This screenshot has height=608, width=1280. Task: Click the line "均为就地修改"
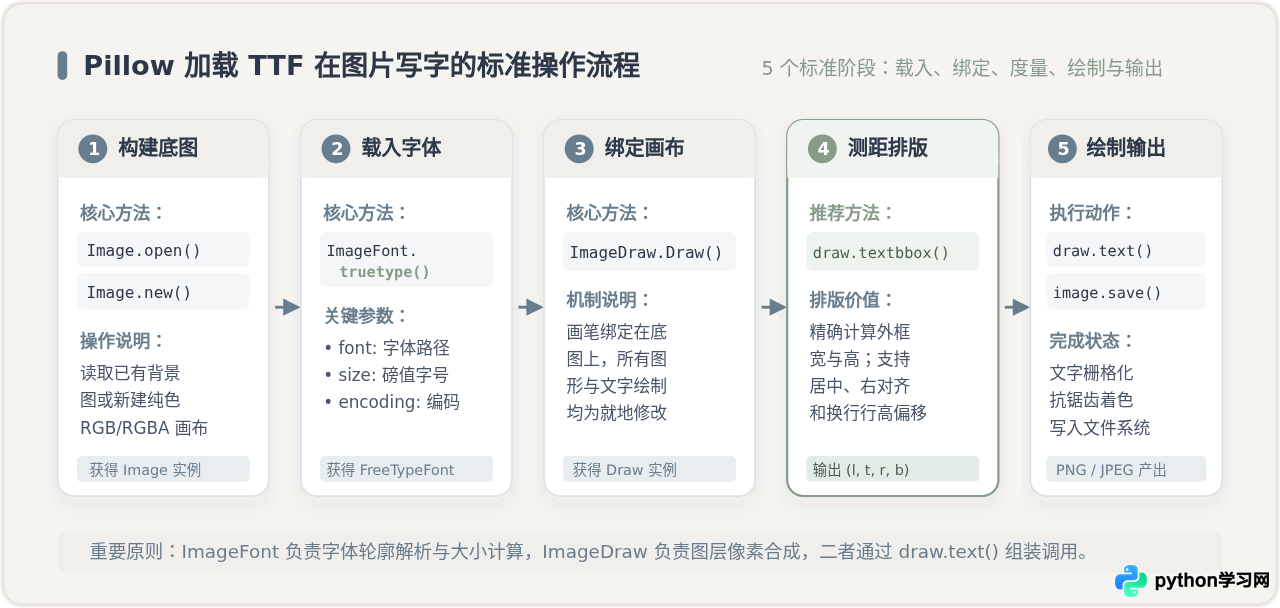[617, 412]
